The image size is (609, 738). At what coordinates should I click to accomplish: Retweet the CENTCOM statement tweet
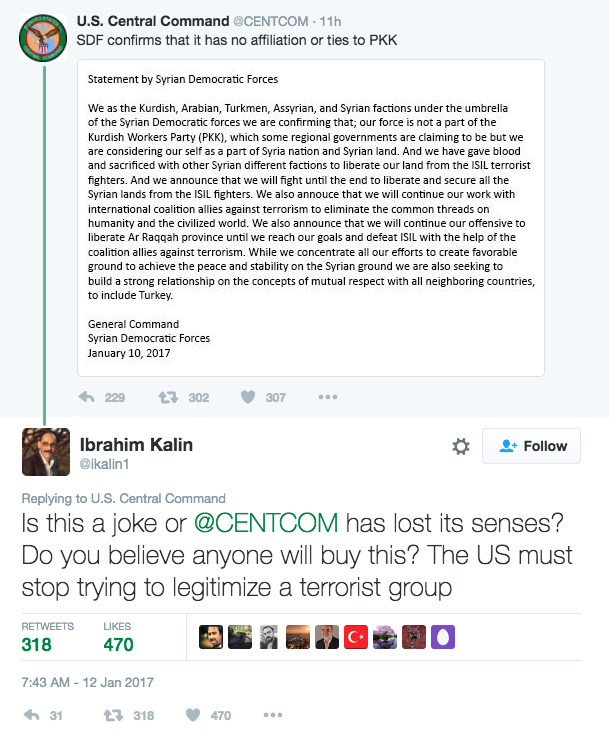(168, 397)
